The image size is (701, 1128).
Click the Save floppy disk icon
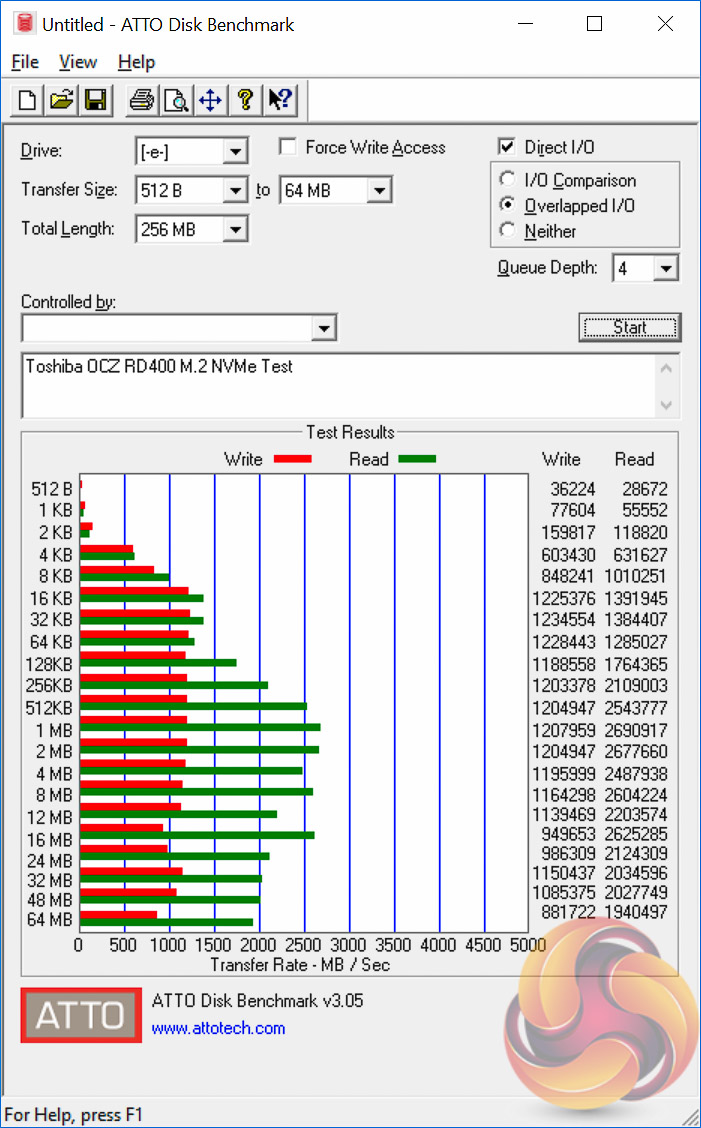96,99
